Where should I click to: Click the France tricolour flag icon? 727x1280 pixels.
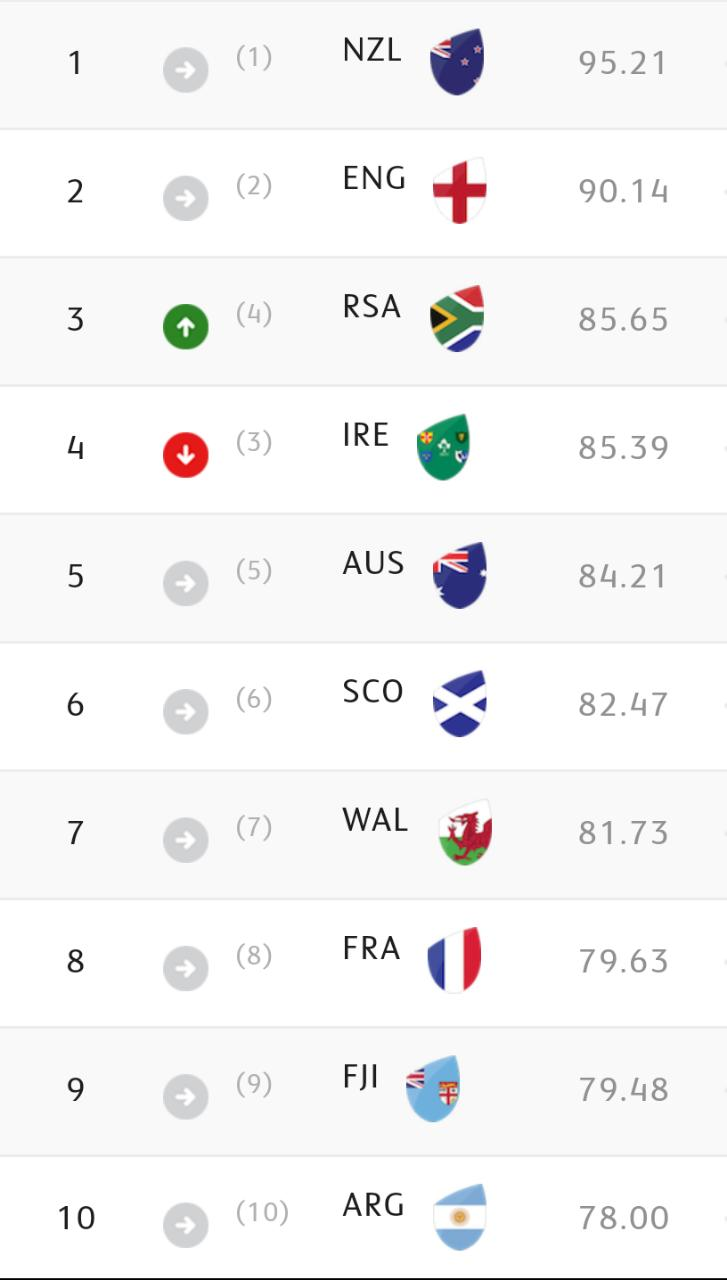(x=454, y=960)
